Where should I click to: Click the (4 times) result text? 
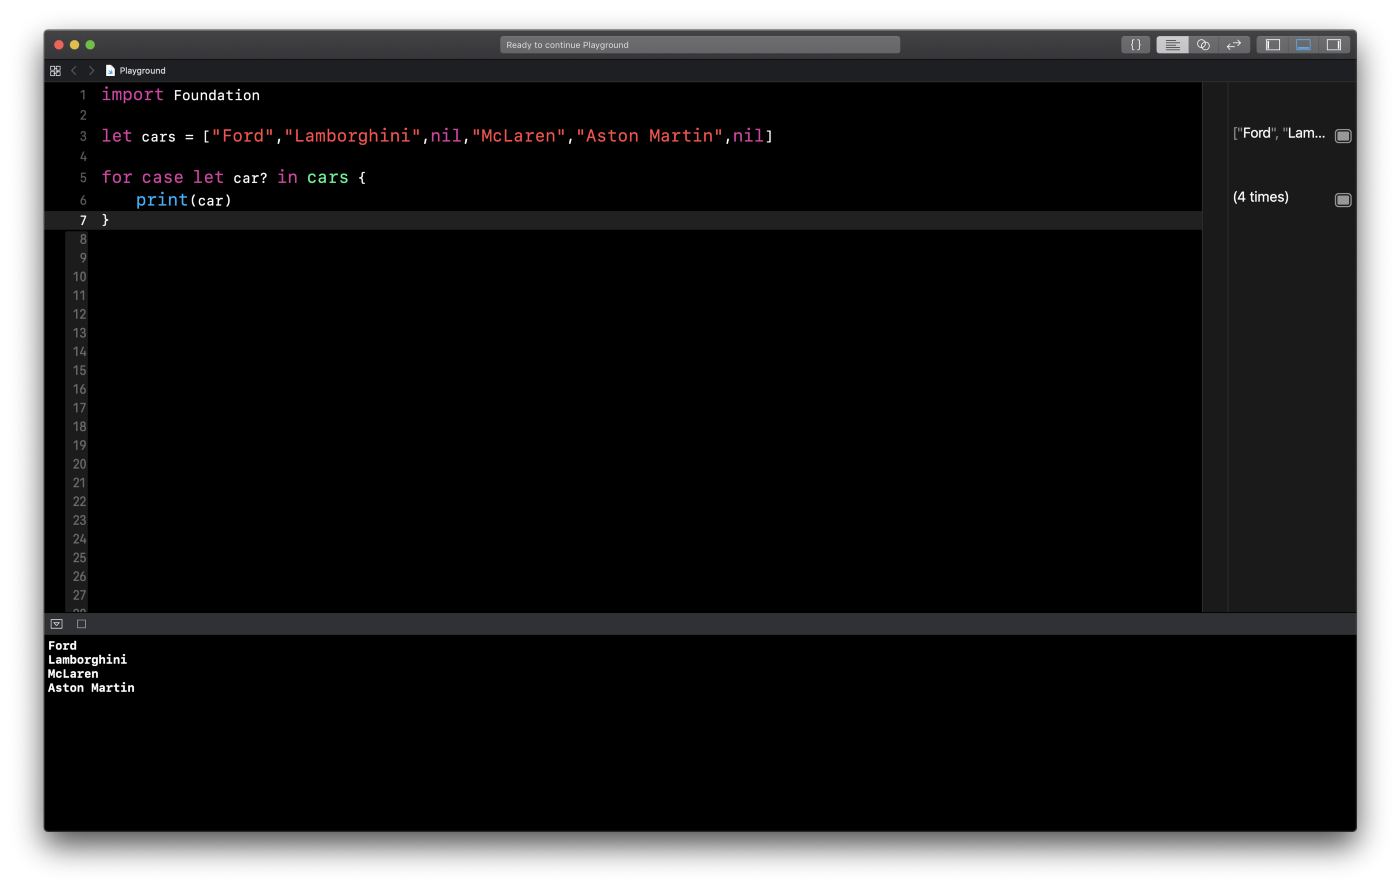pos(1261,197)
